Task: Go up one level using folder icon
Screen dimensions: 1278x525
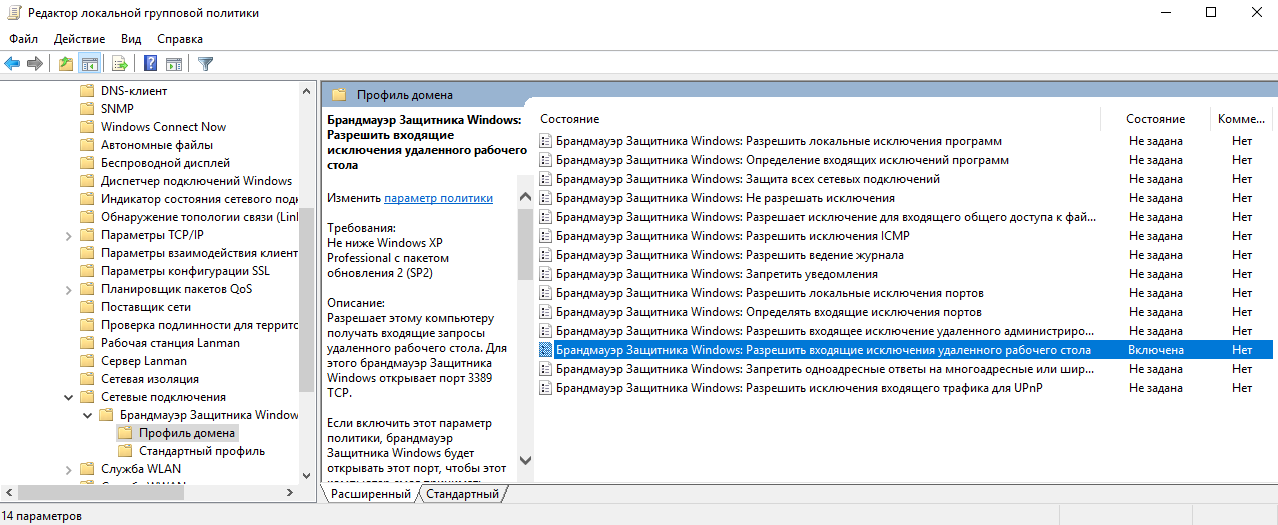Action: 66,64
